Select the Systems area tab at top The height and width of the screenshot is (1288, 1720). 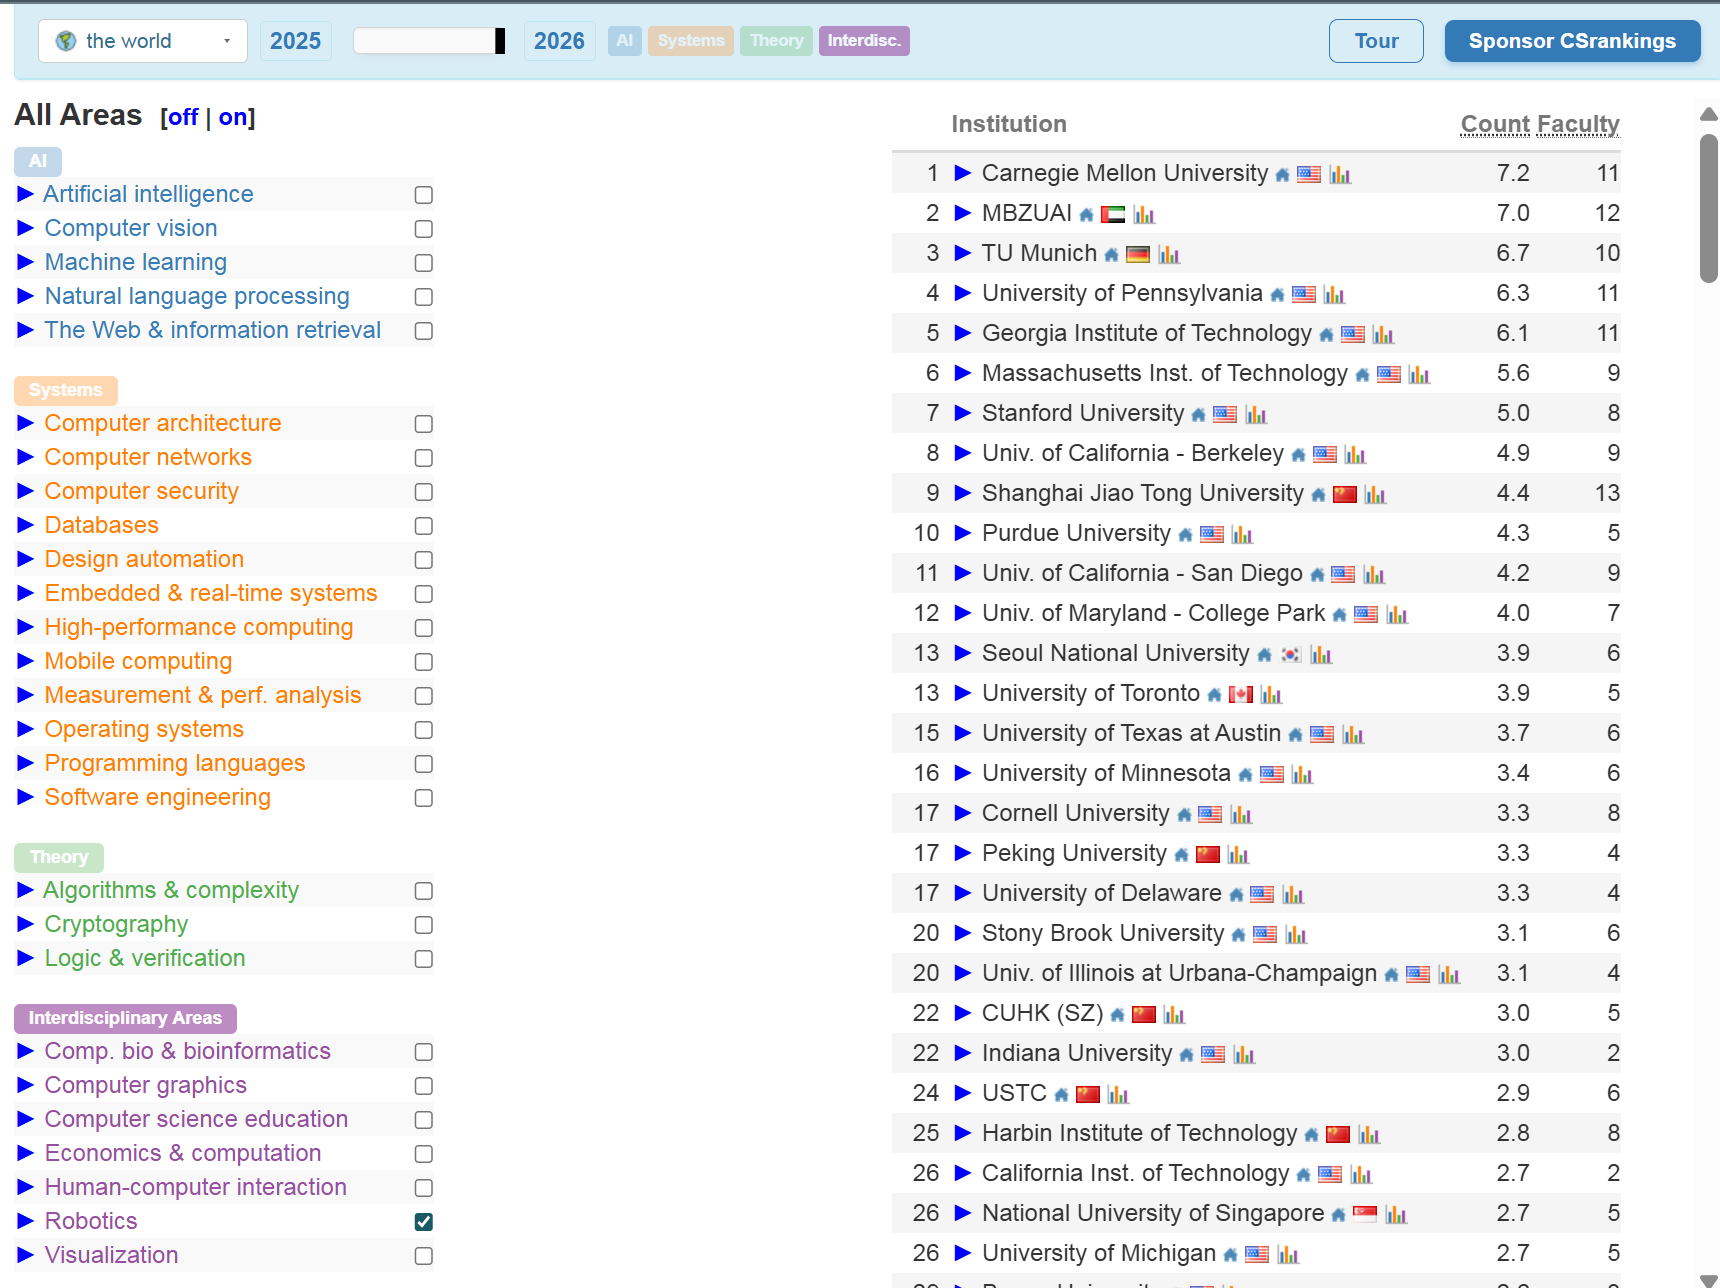(690, 41)
